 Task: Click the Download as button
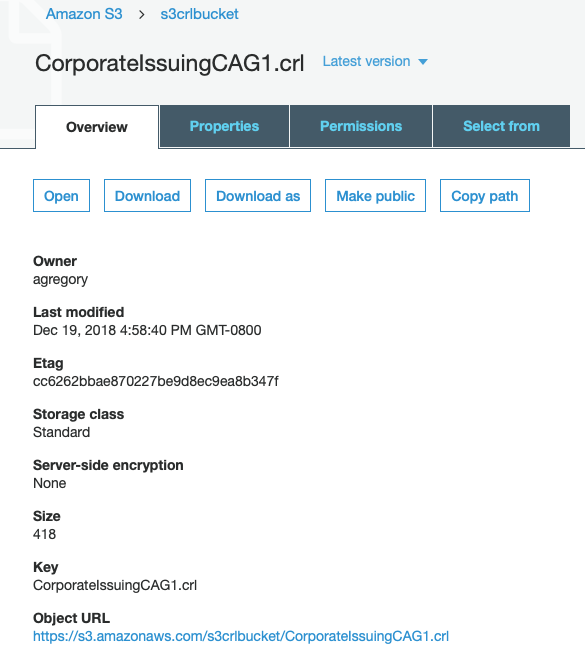[258, 196]
